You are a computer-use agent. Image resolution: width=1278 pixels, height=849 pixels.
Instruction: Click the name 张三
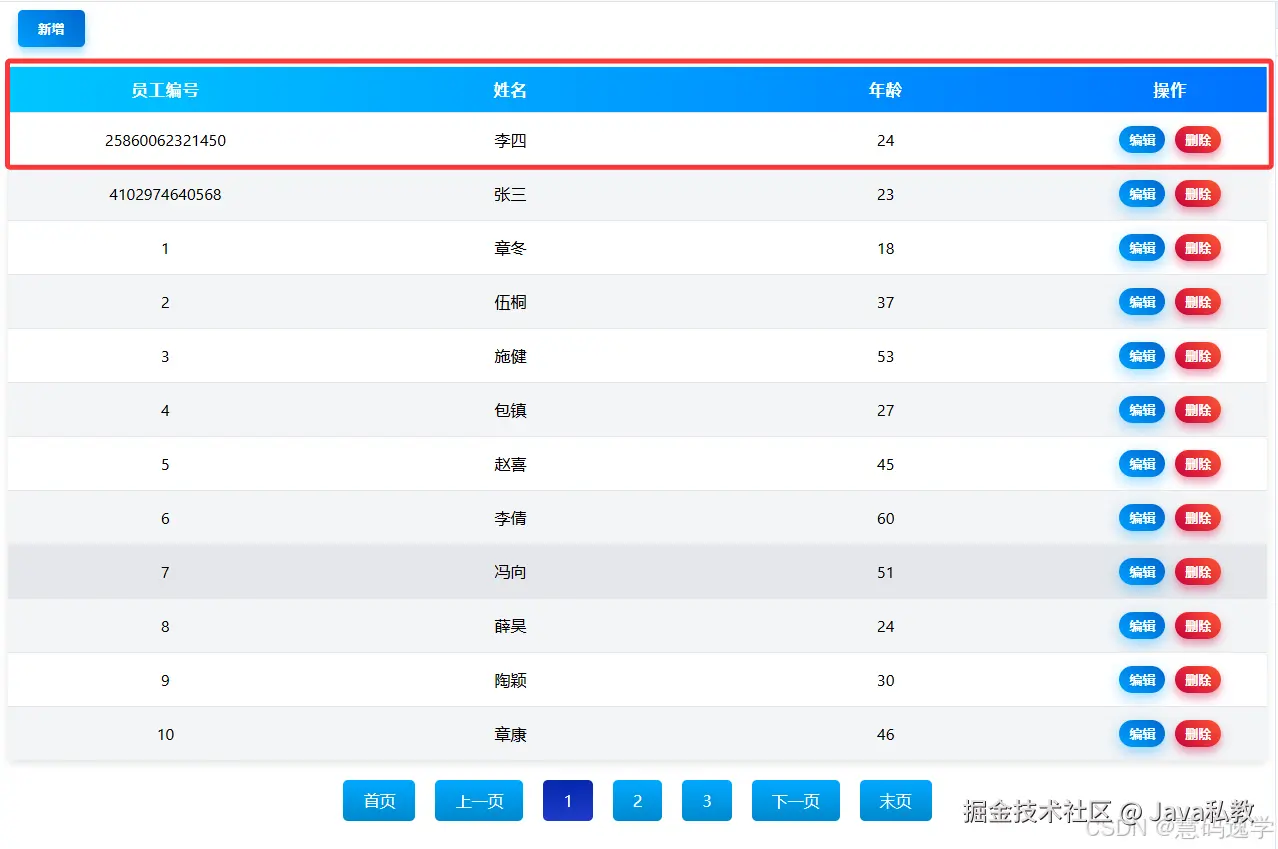click(510, 195)
